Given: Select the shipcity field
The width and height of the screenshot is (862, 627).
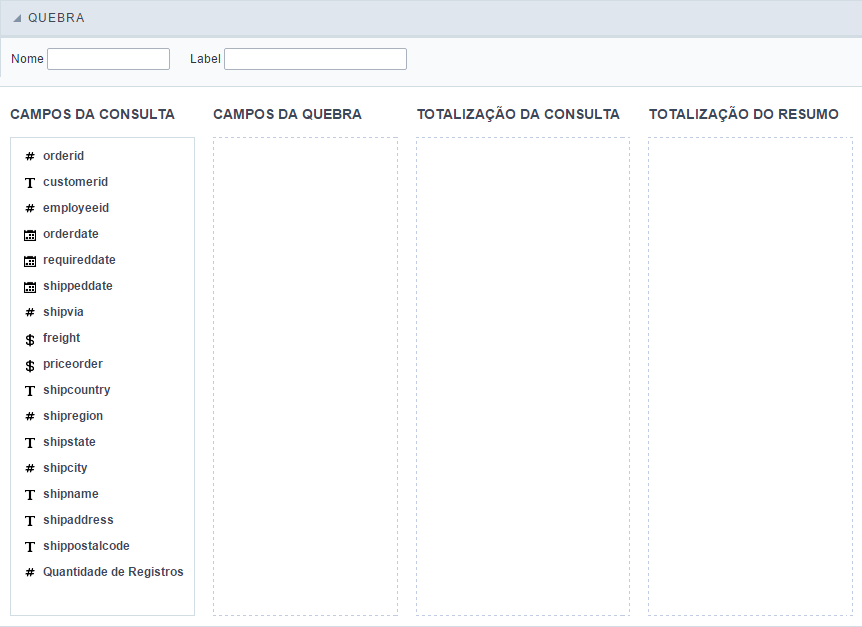Looking at the screenshot, I should 65,468.
